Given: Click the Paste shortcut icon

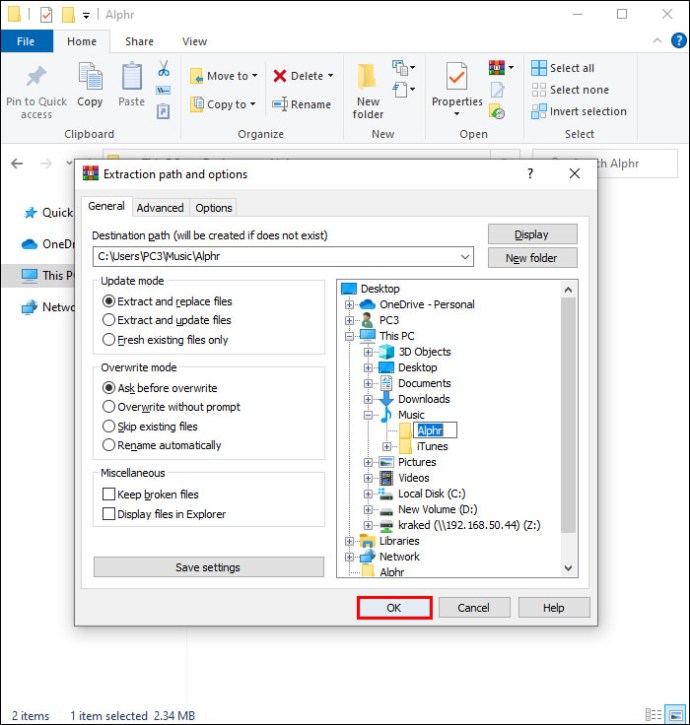Looking at the screenshot, I should (163, 111).
